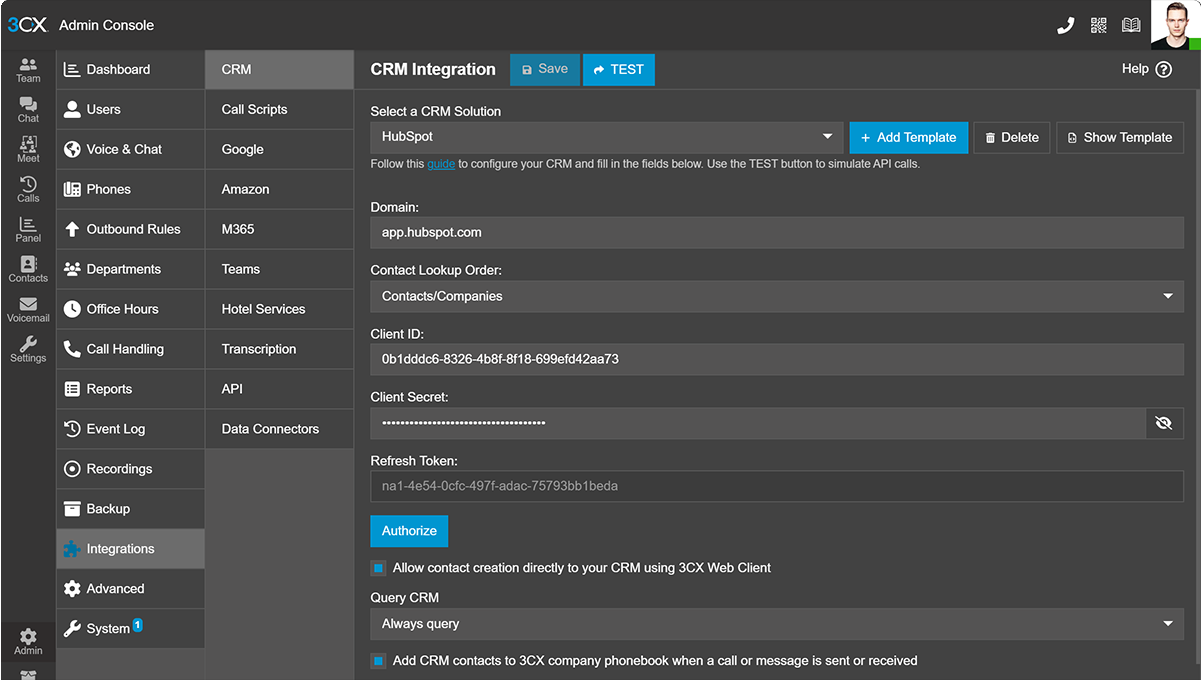
Task: Click the phone dialer icon in header
Action: [1065, 25]
